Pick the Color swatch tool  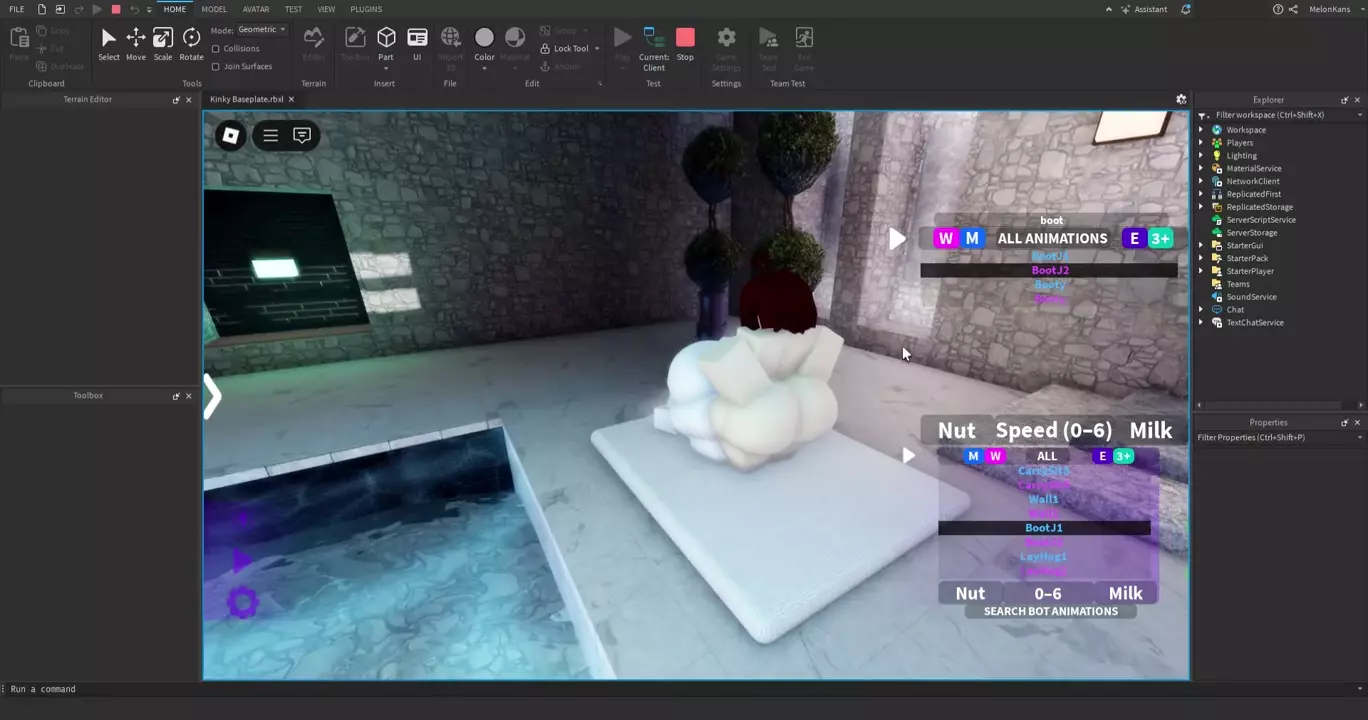484,43
